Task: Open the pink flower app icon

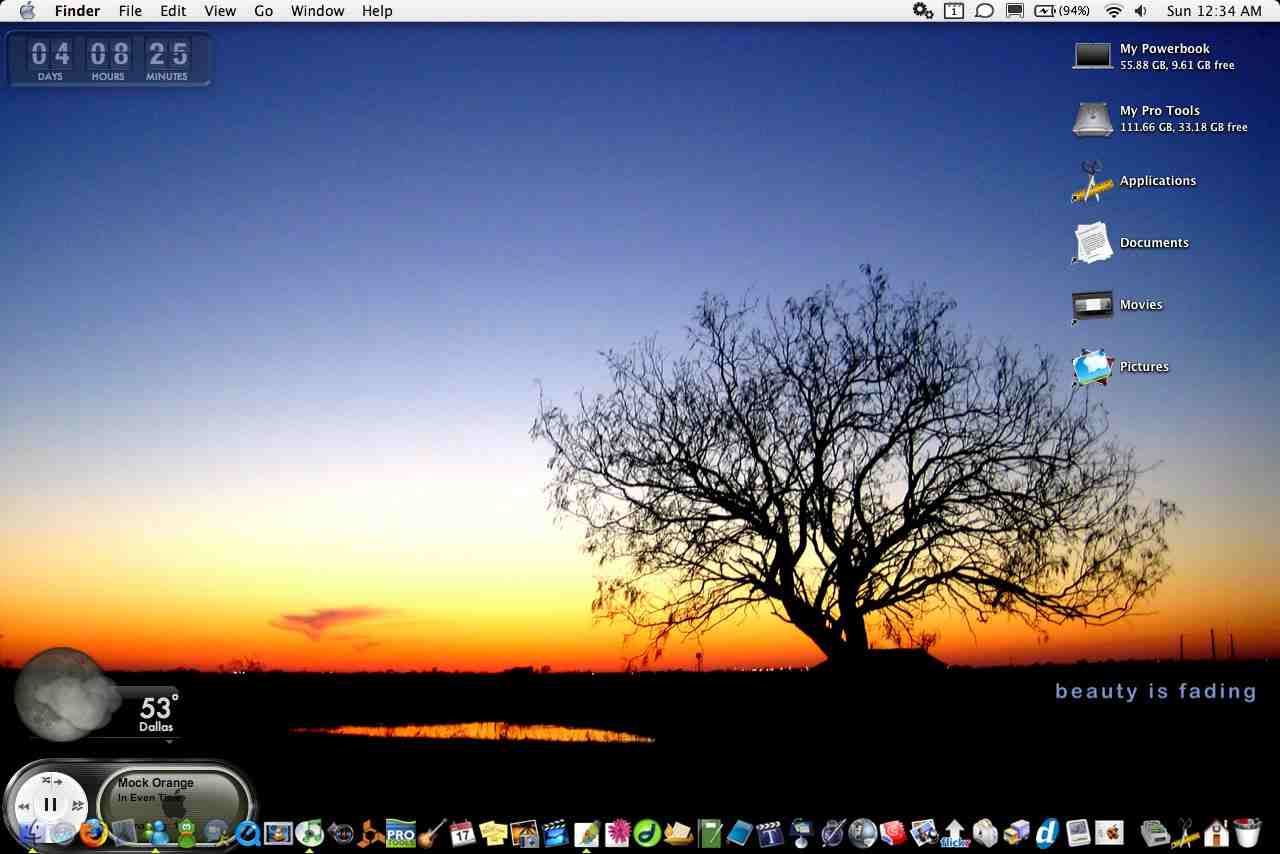Action: pos(617,832)
